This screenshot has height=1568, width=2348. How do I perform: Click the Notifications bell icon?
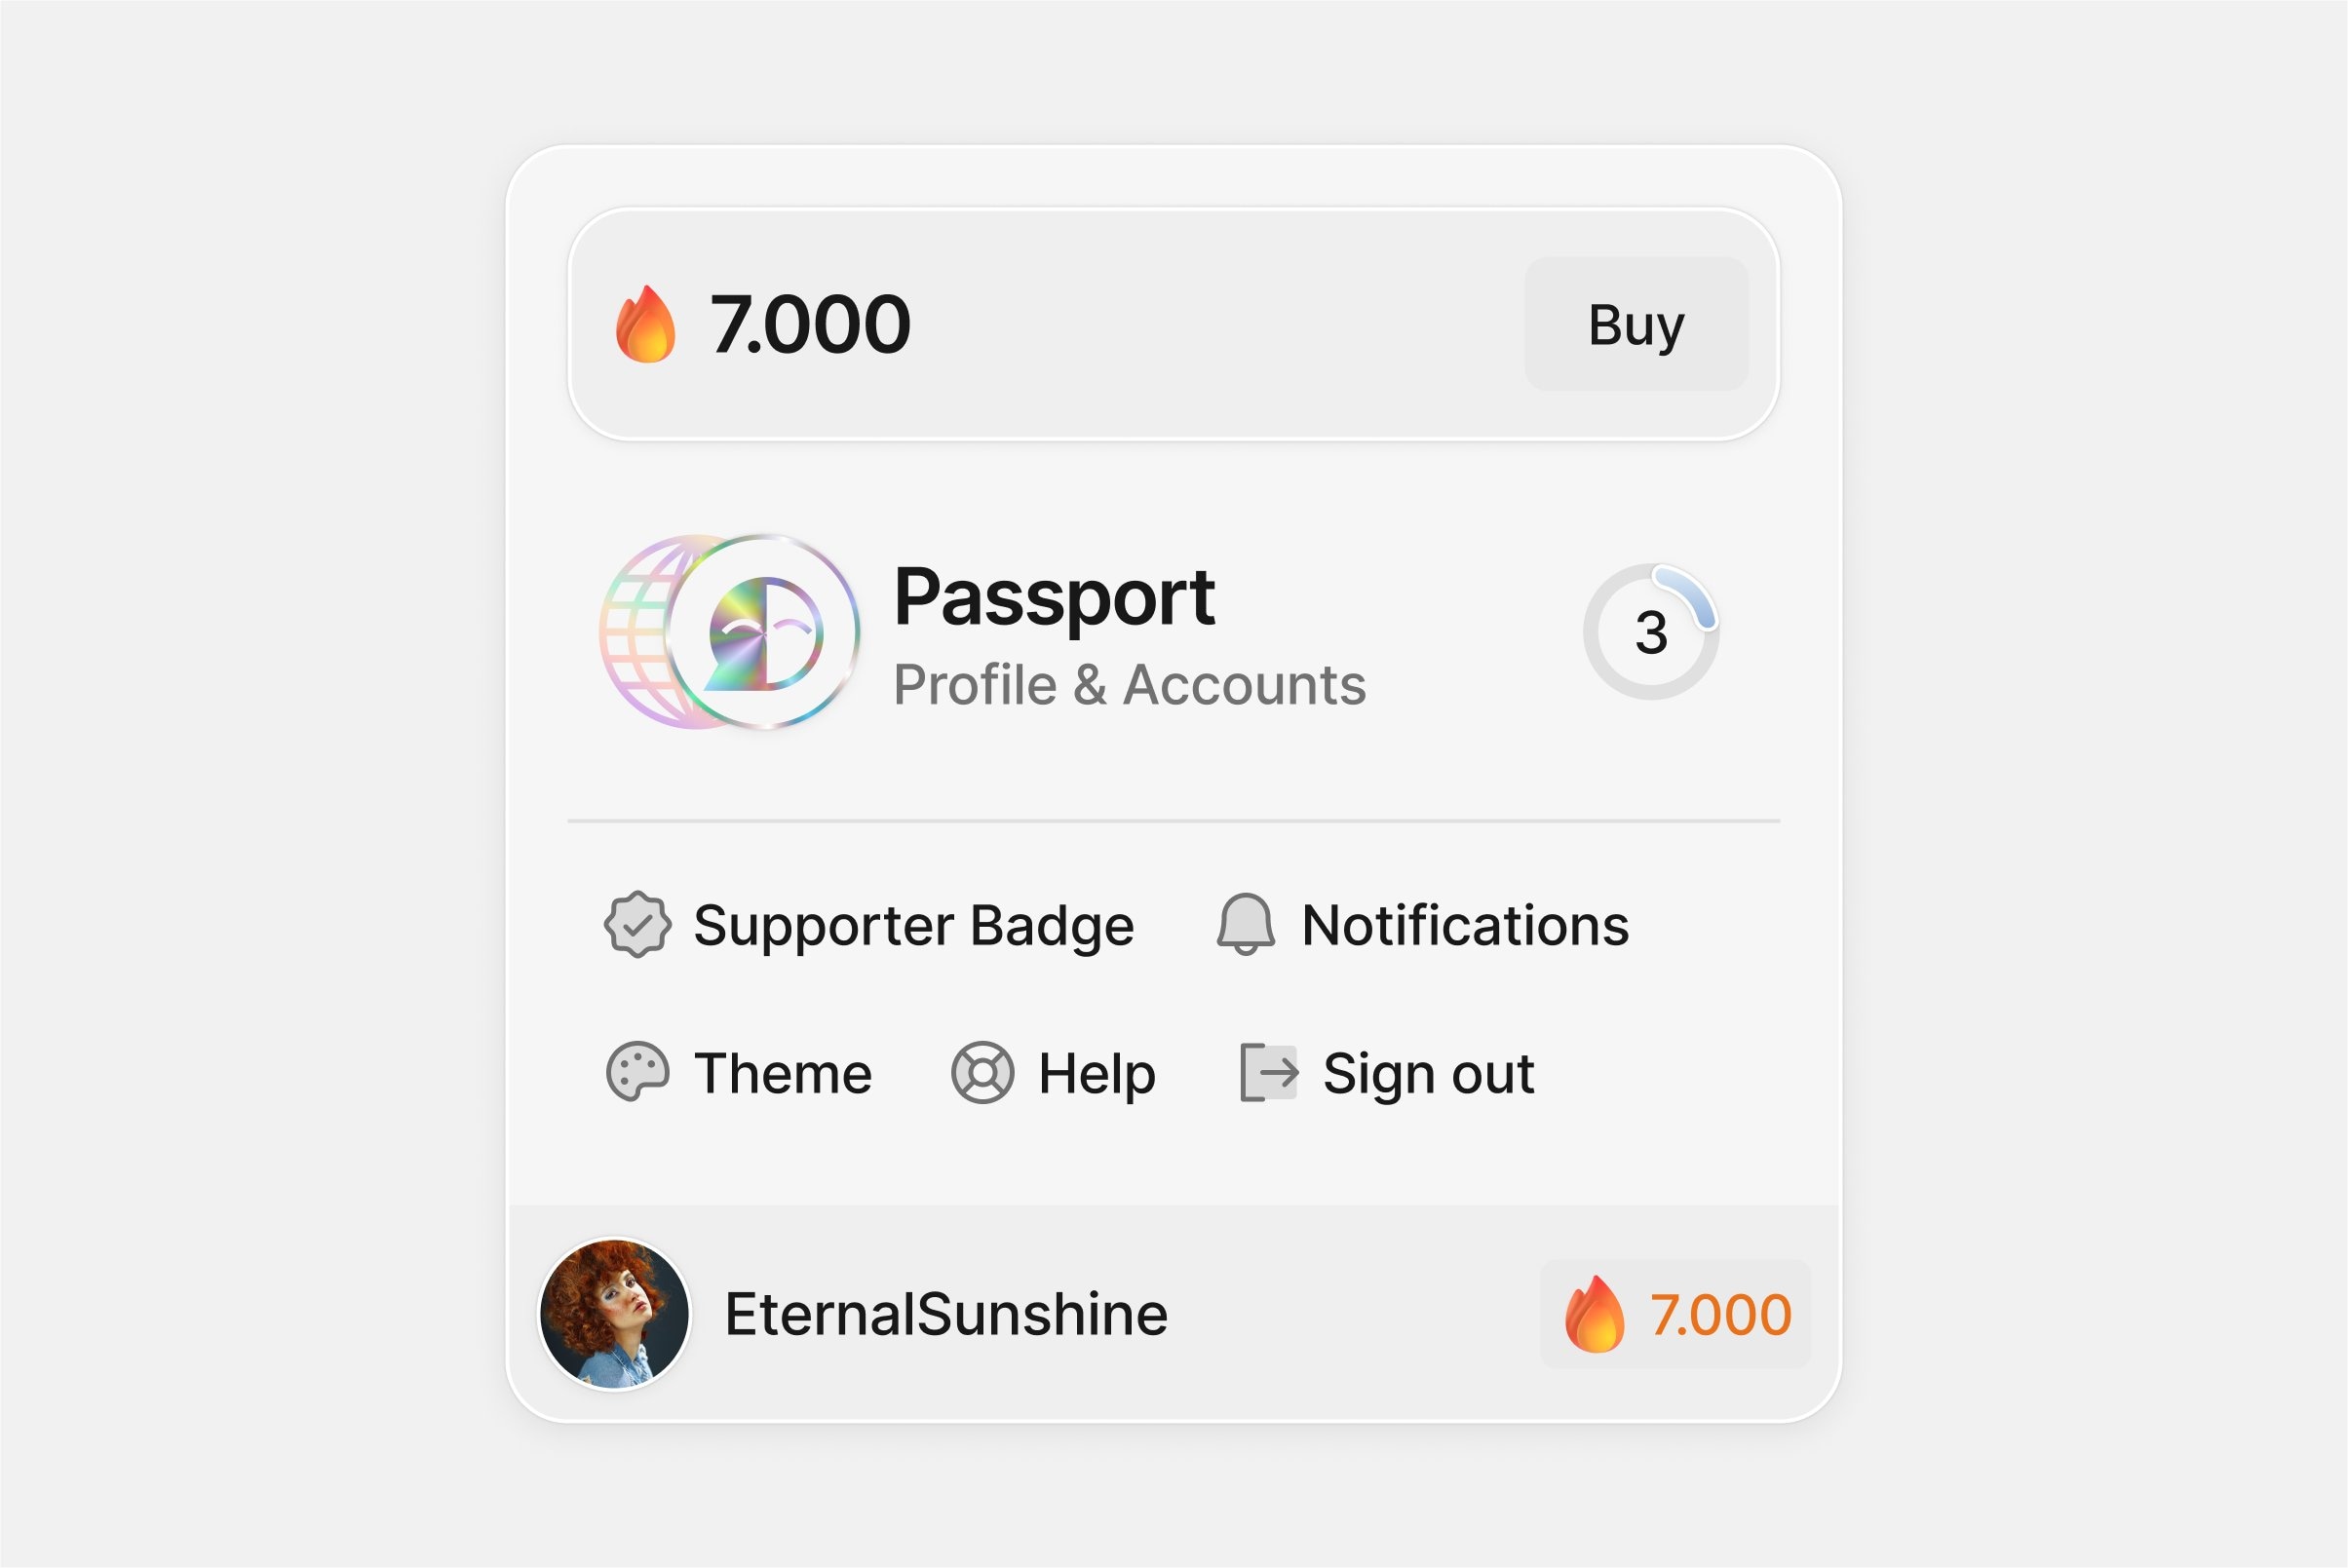point(1245,925)
